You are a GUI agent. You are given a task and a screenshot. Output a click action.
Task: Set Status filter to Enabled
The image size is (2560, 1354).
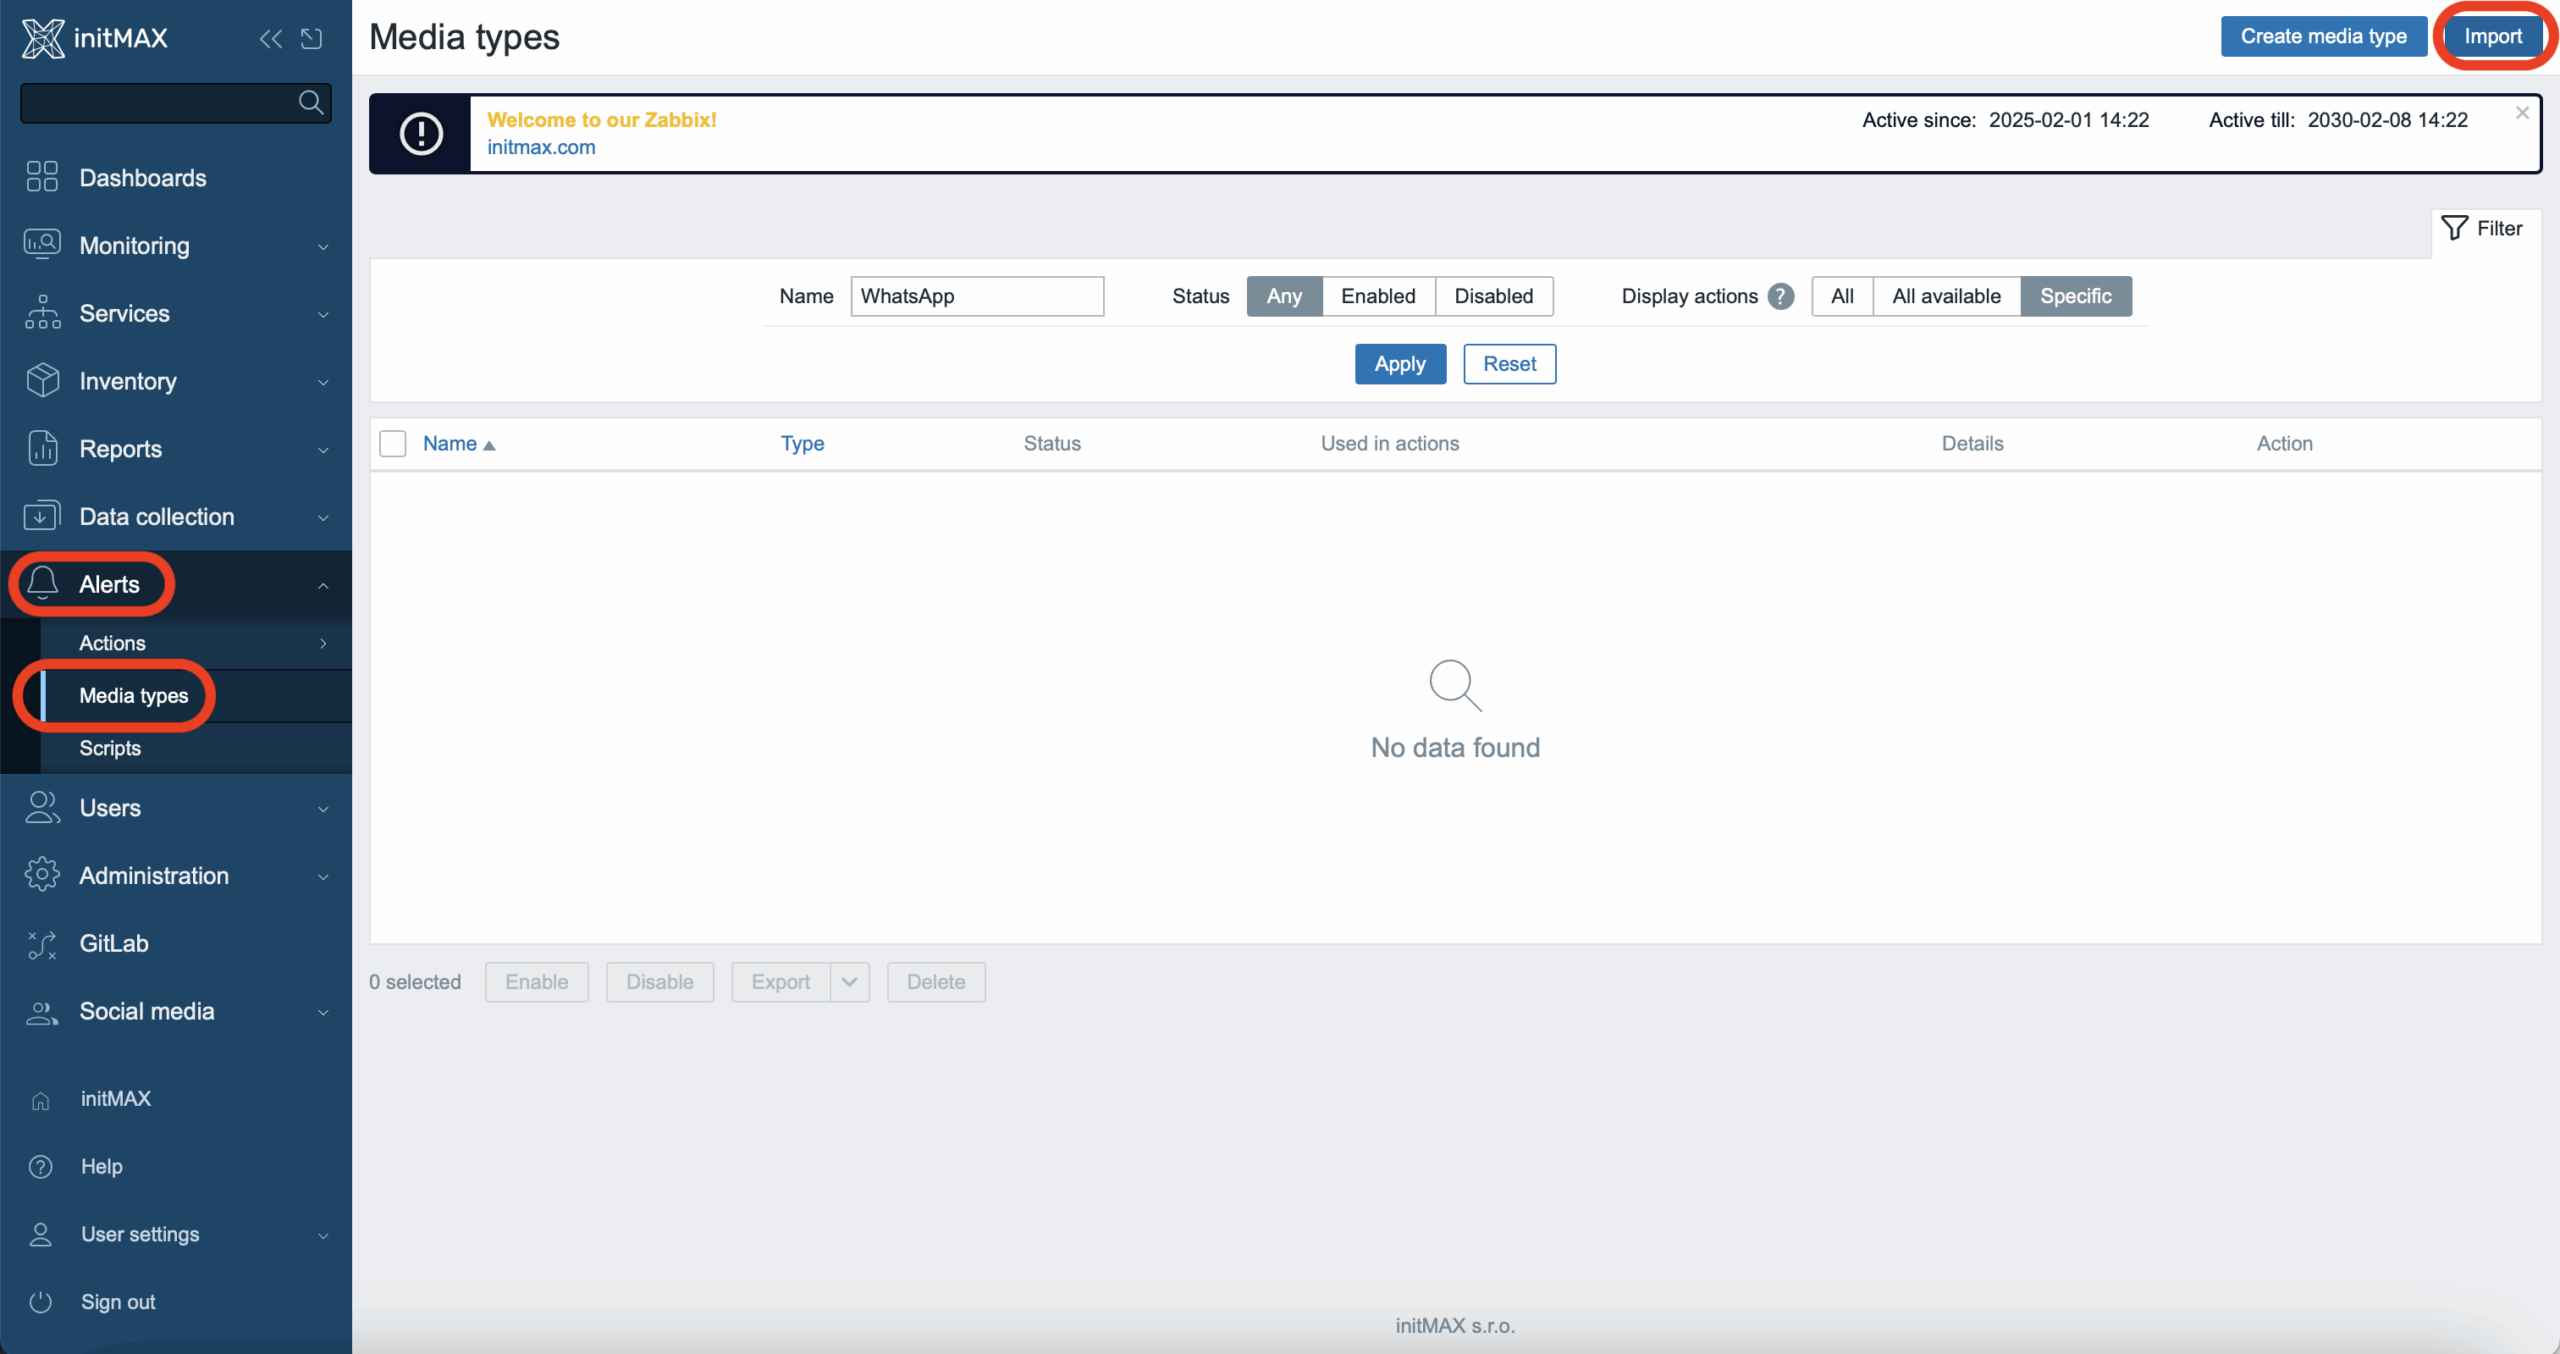tap(1378, 296)
